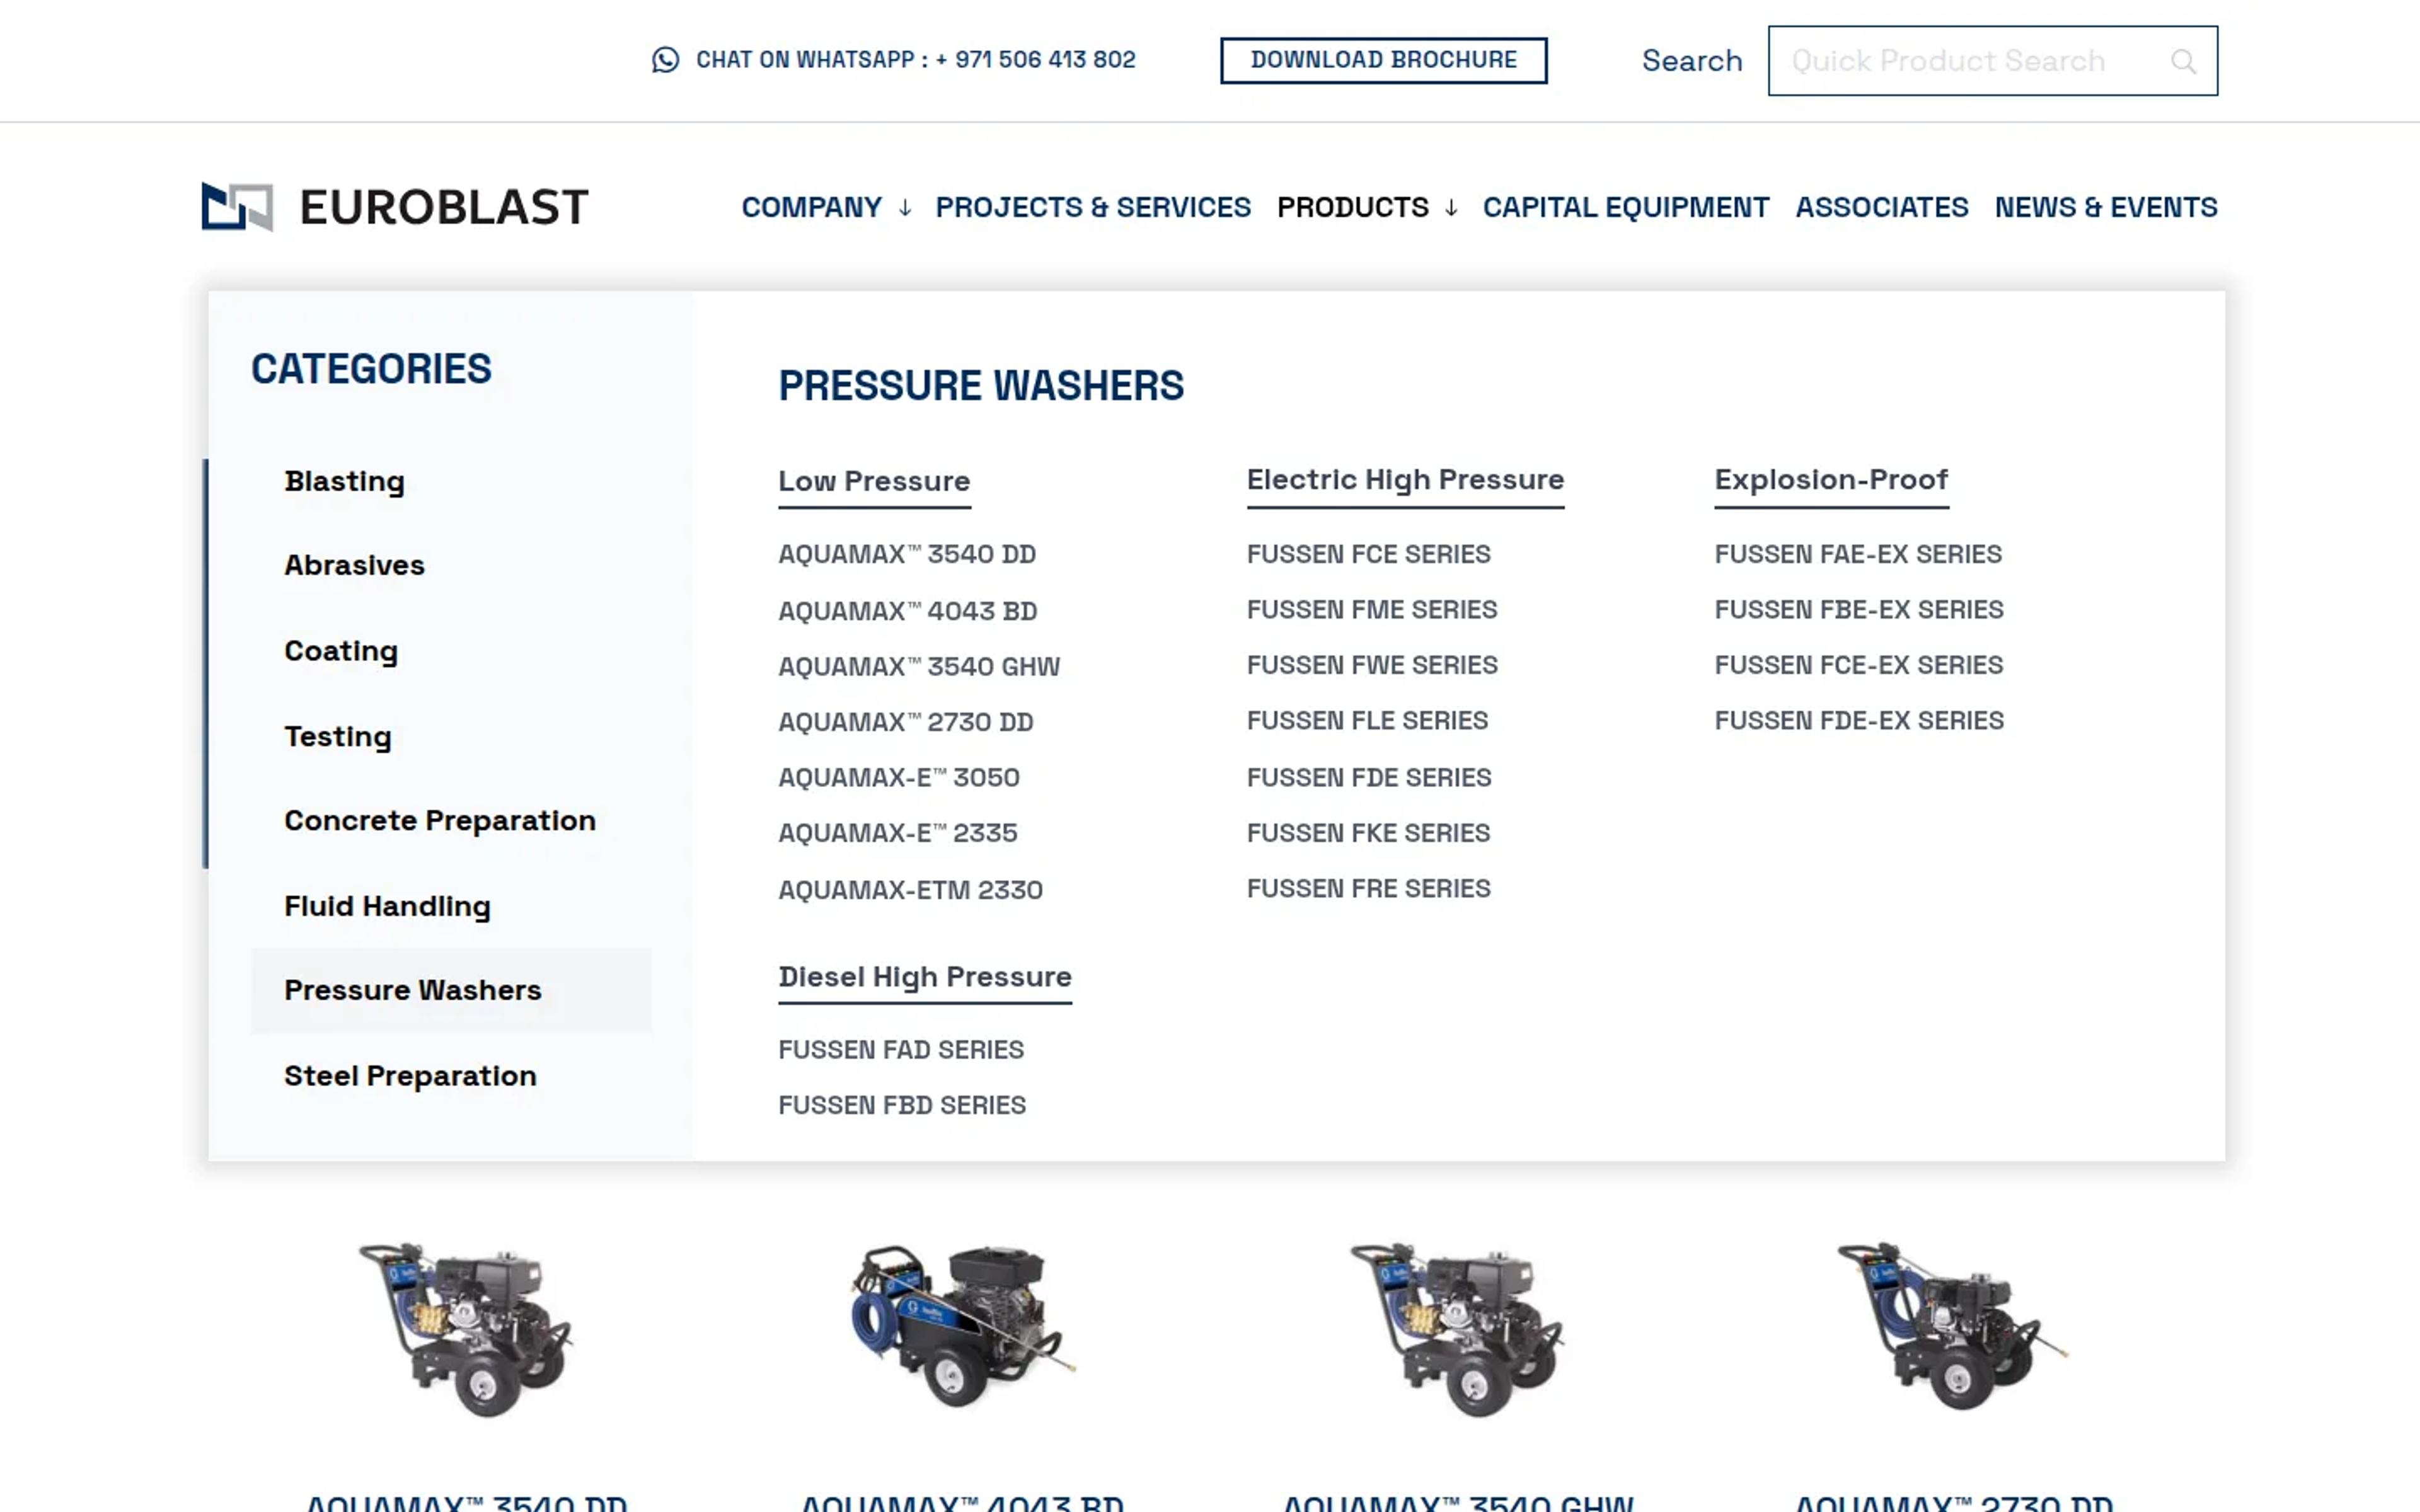
Task: Open FUSSEN FDE-EX SERIES link
Action: pos(1859,720)
